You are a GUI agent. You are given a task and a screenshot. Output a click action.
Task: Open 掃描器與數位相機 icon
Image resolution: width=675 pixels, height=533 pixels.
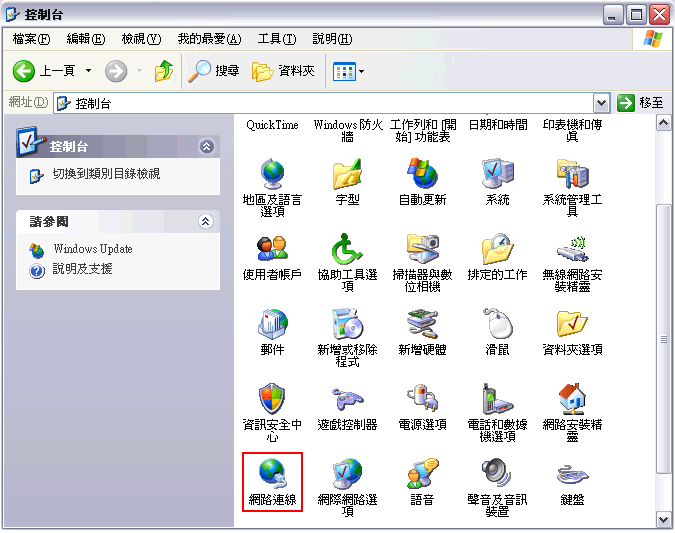click(422, 249)
